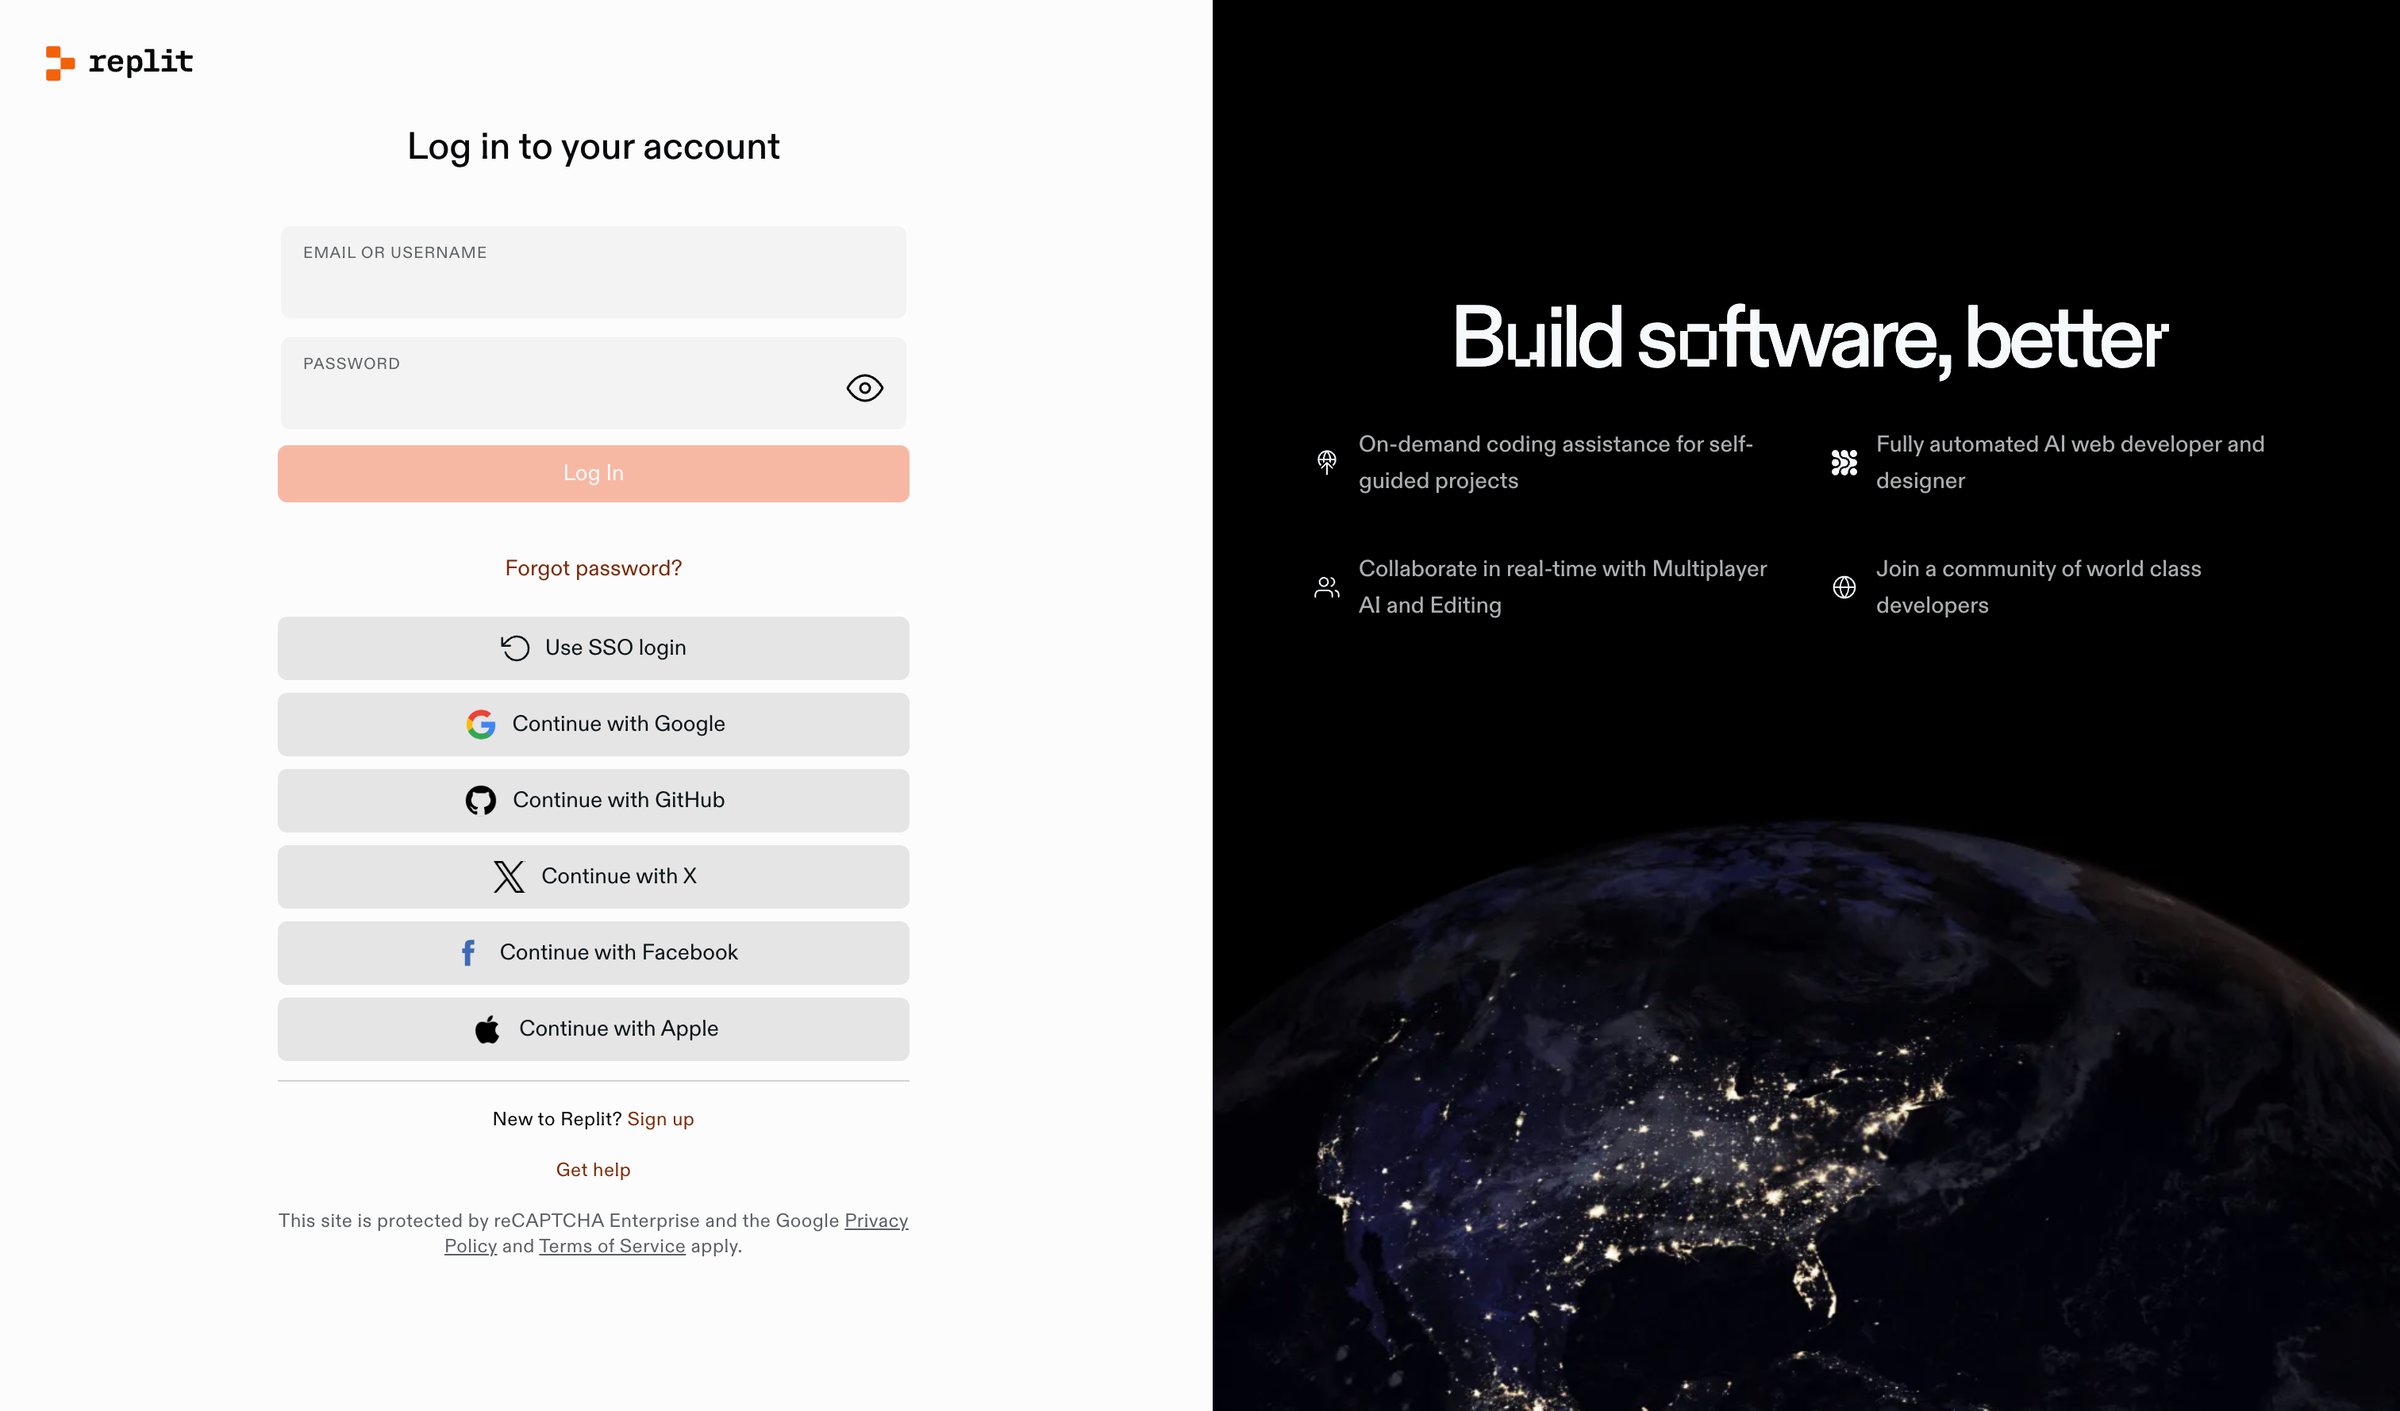Continue with Facebook button
Screen dimensions: 2400x1411
coord(593,952)
